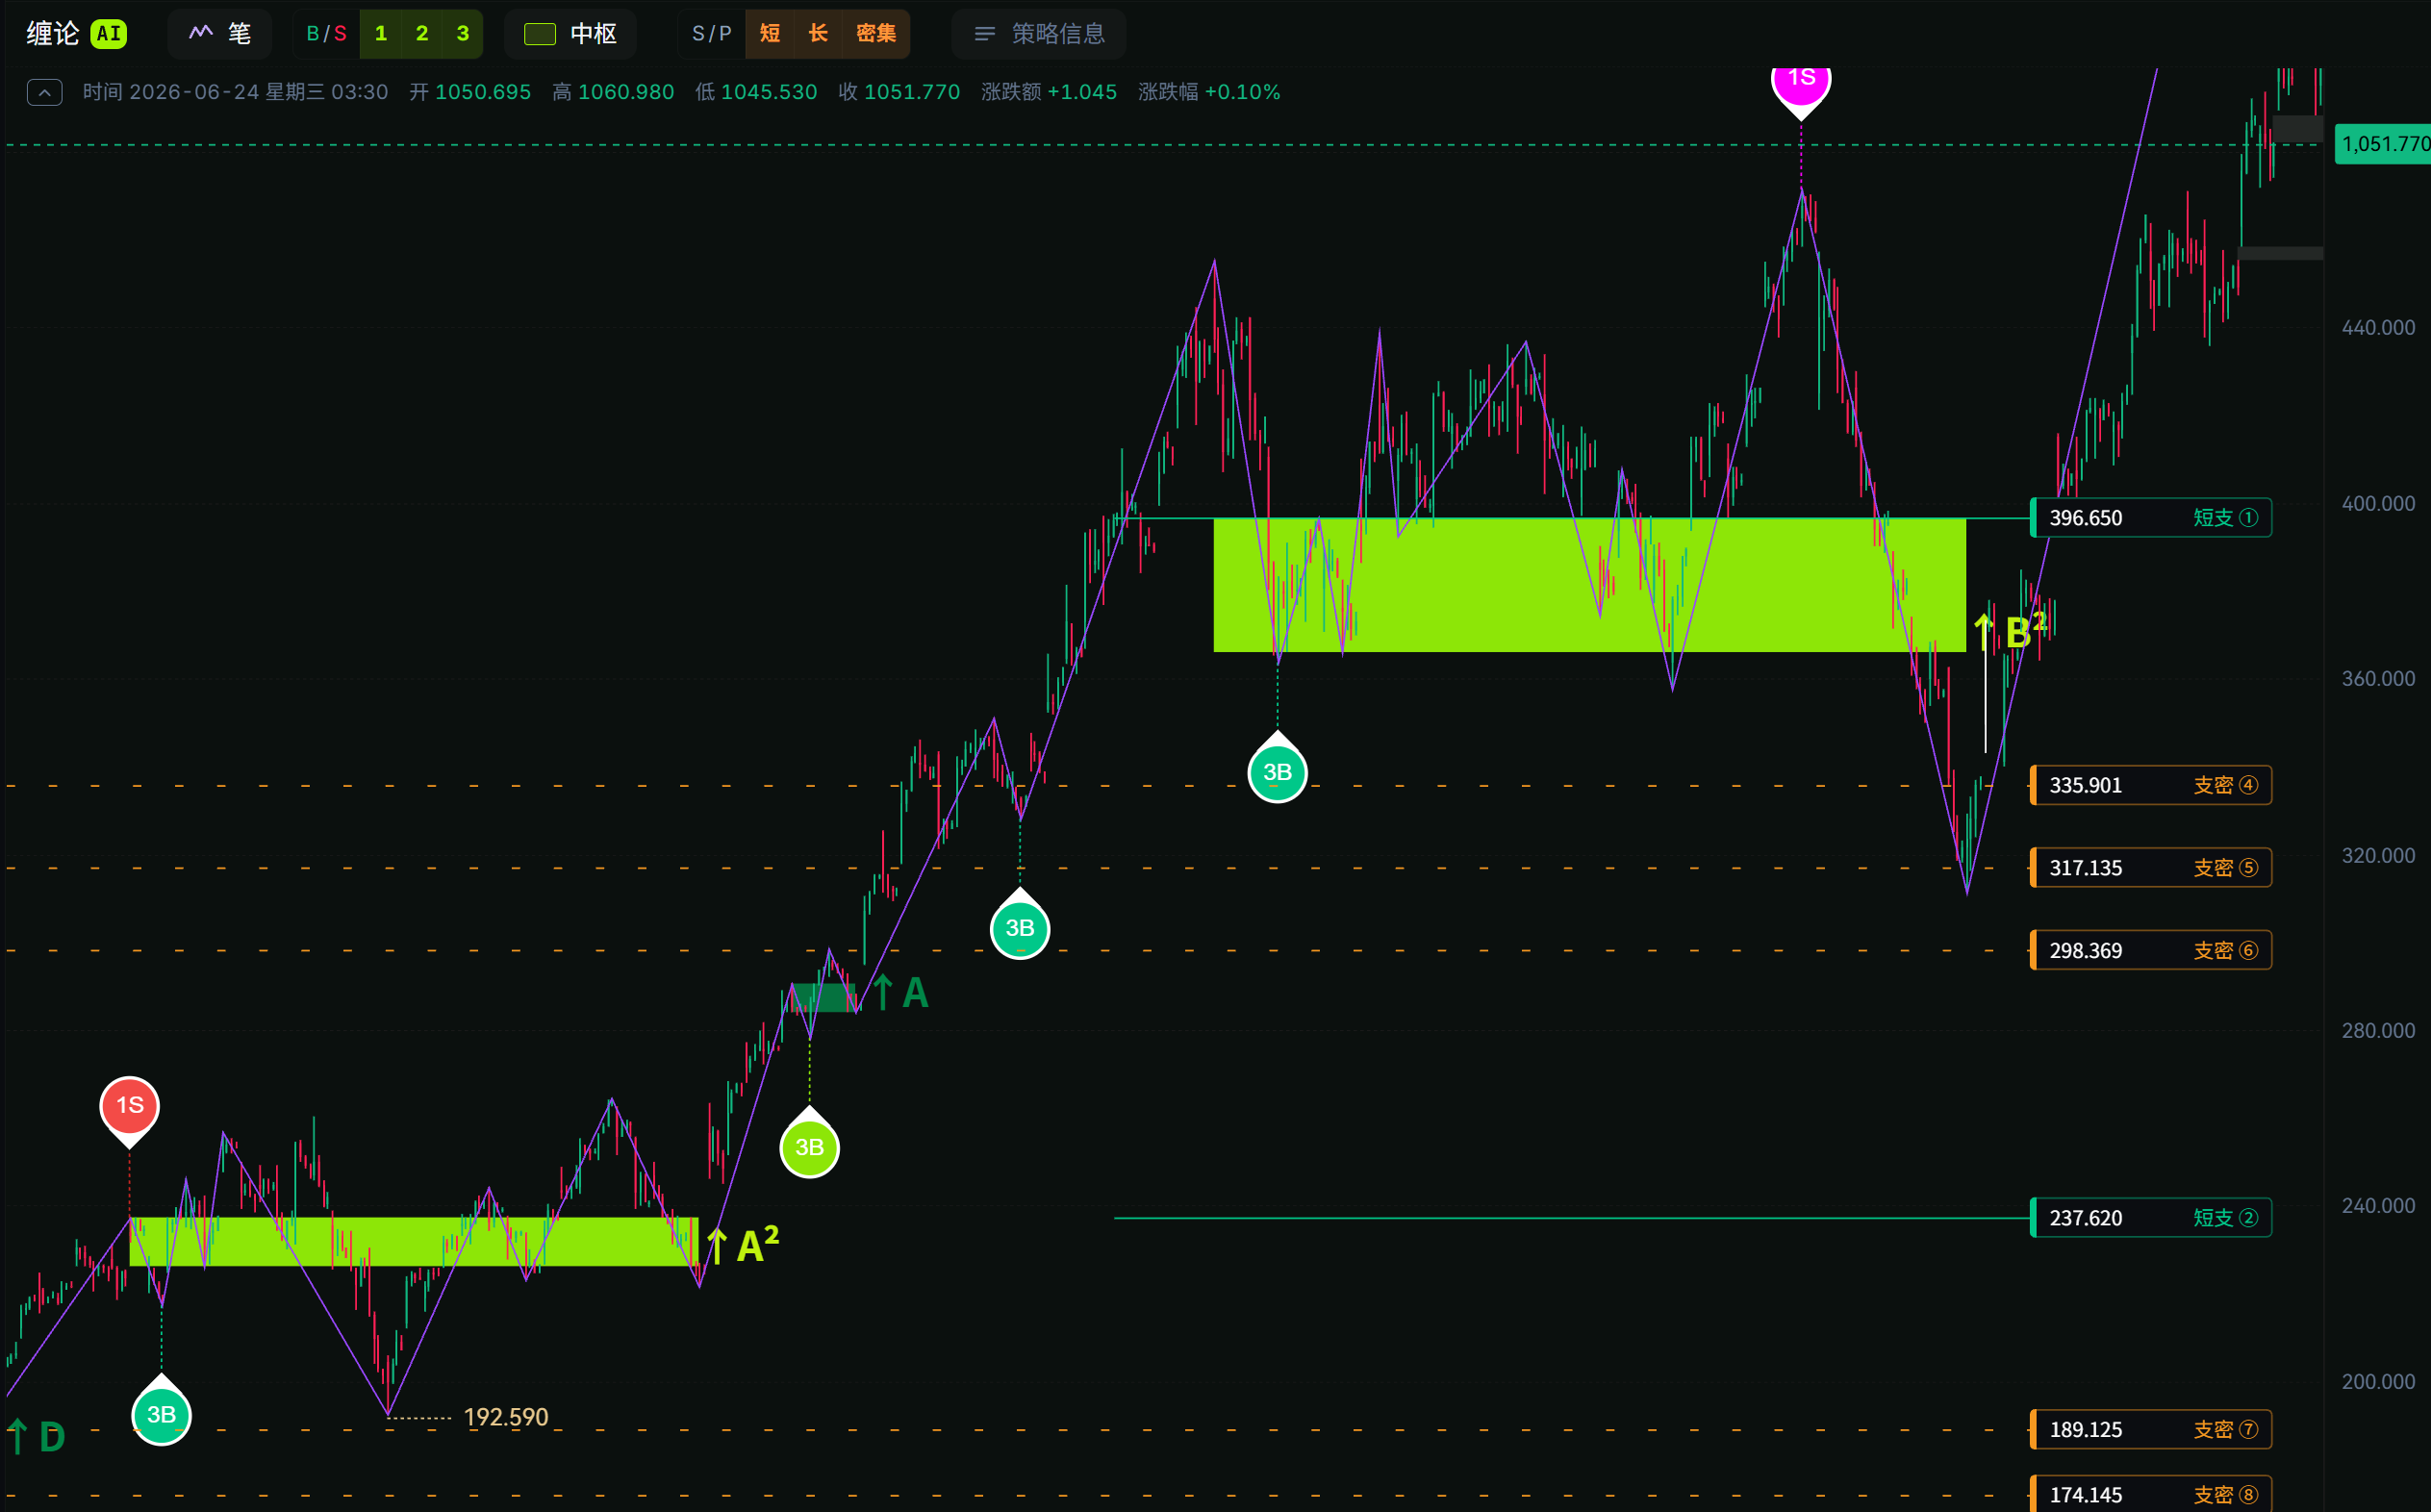The width and height of the screenshot is (2431, 1512).
Task: Toggle buy/sell level 2 signals
Action: [422, 34]
